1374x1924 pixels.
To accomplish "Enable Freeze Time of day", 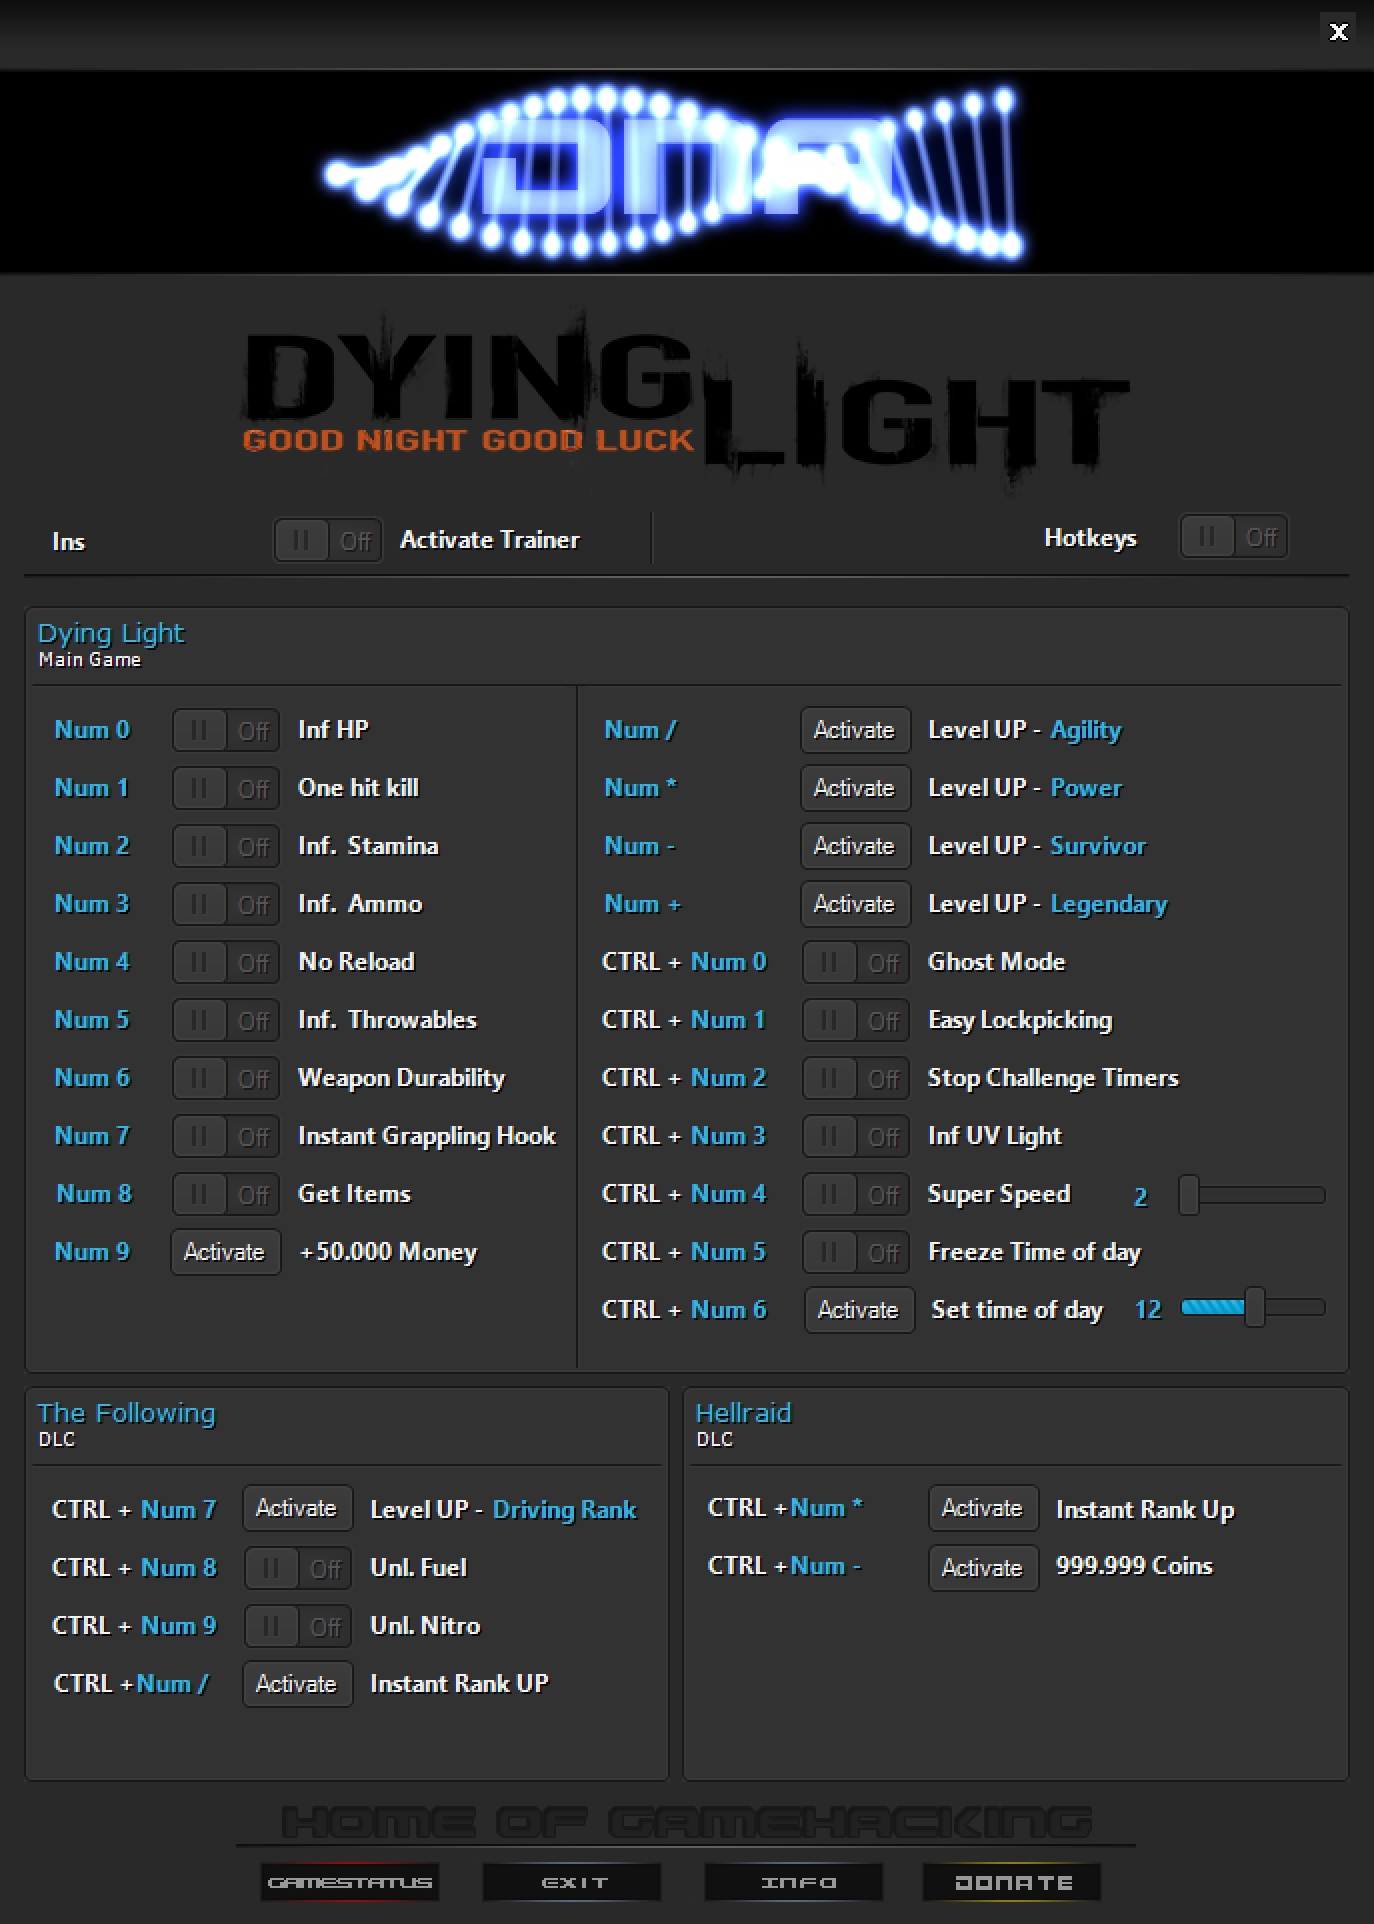I will click(856, 1253).
